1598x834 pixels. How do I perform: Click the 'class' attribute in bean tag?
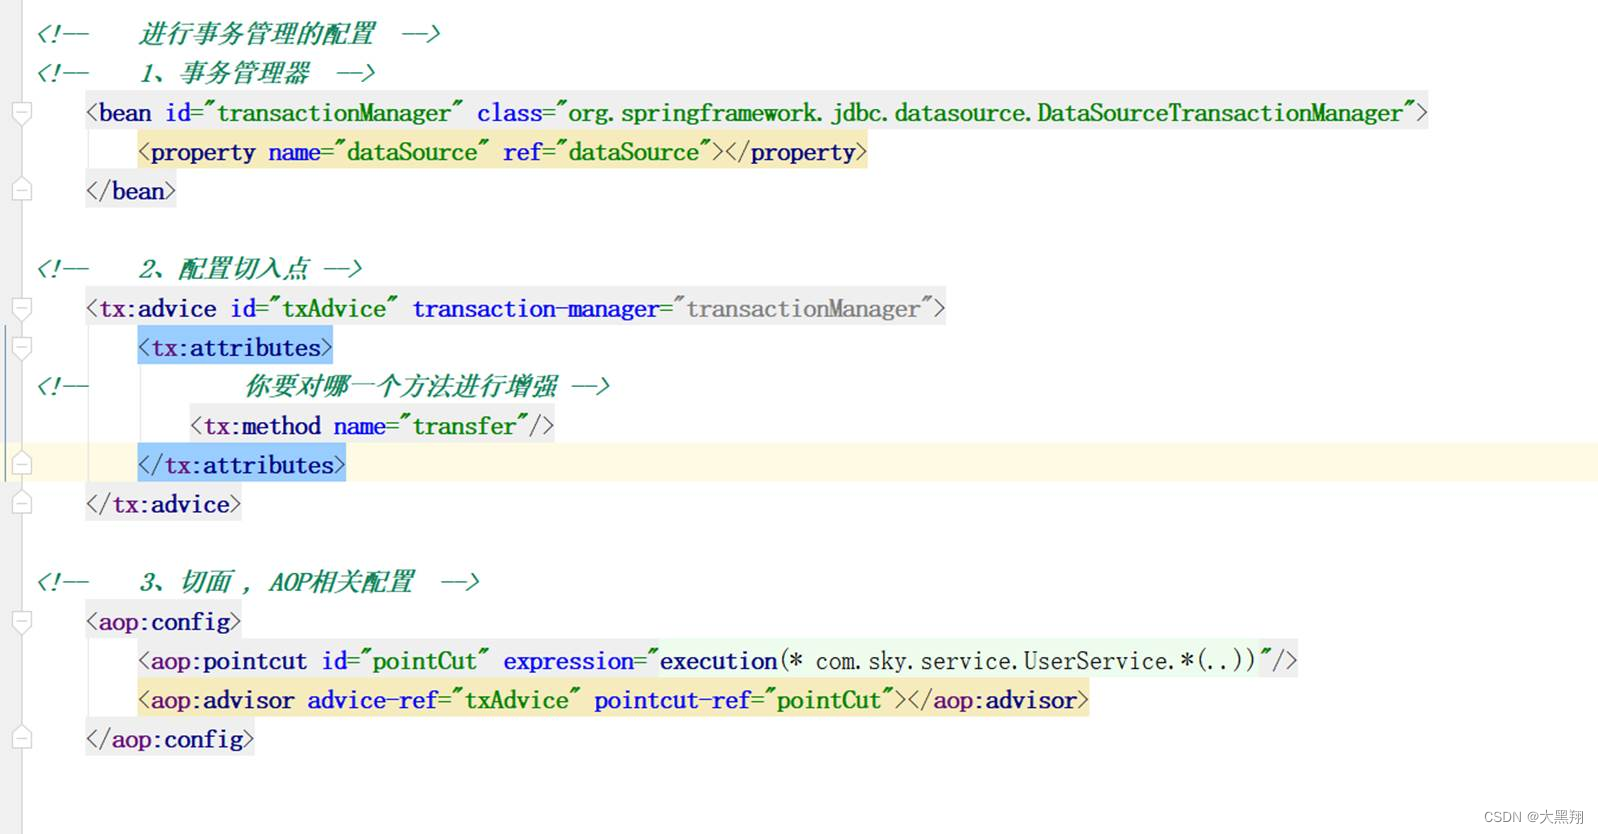pyautogui.click(x=509, y=113)
